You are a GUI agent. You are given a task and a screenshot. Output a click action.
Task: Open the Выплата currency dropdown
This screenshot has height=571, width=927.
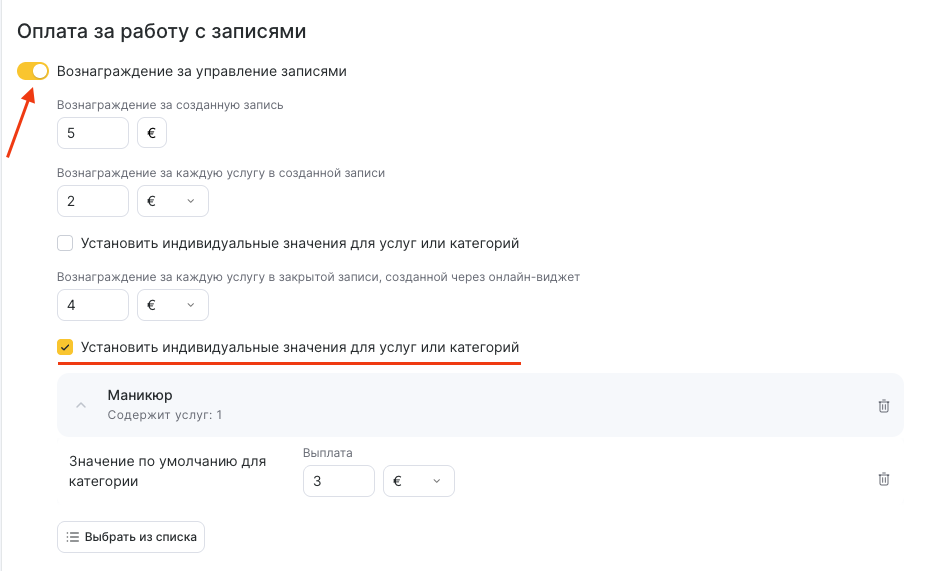click(418, 481)
